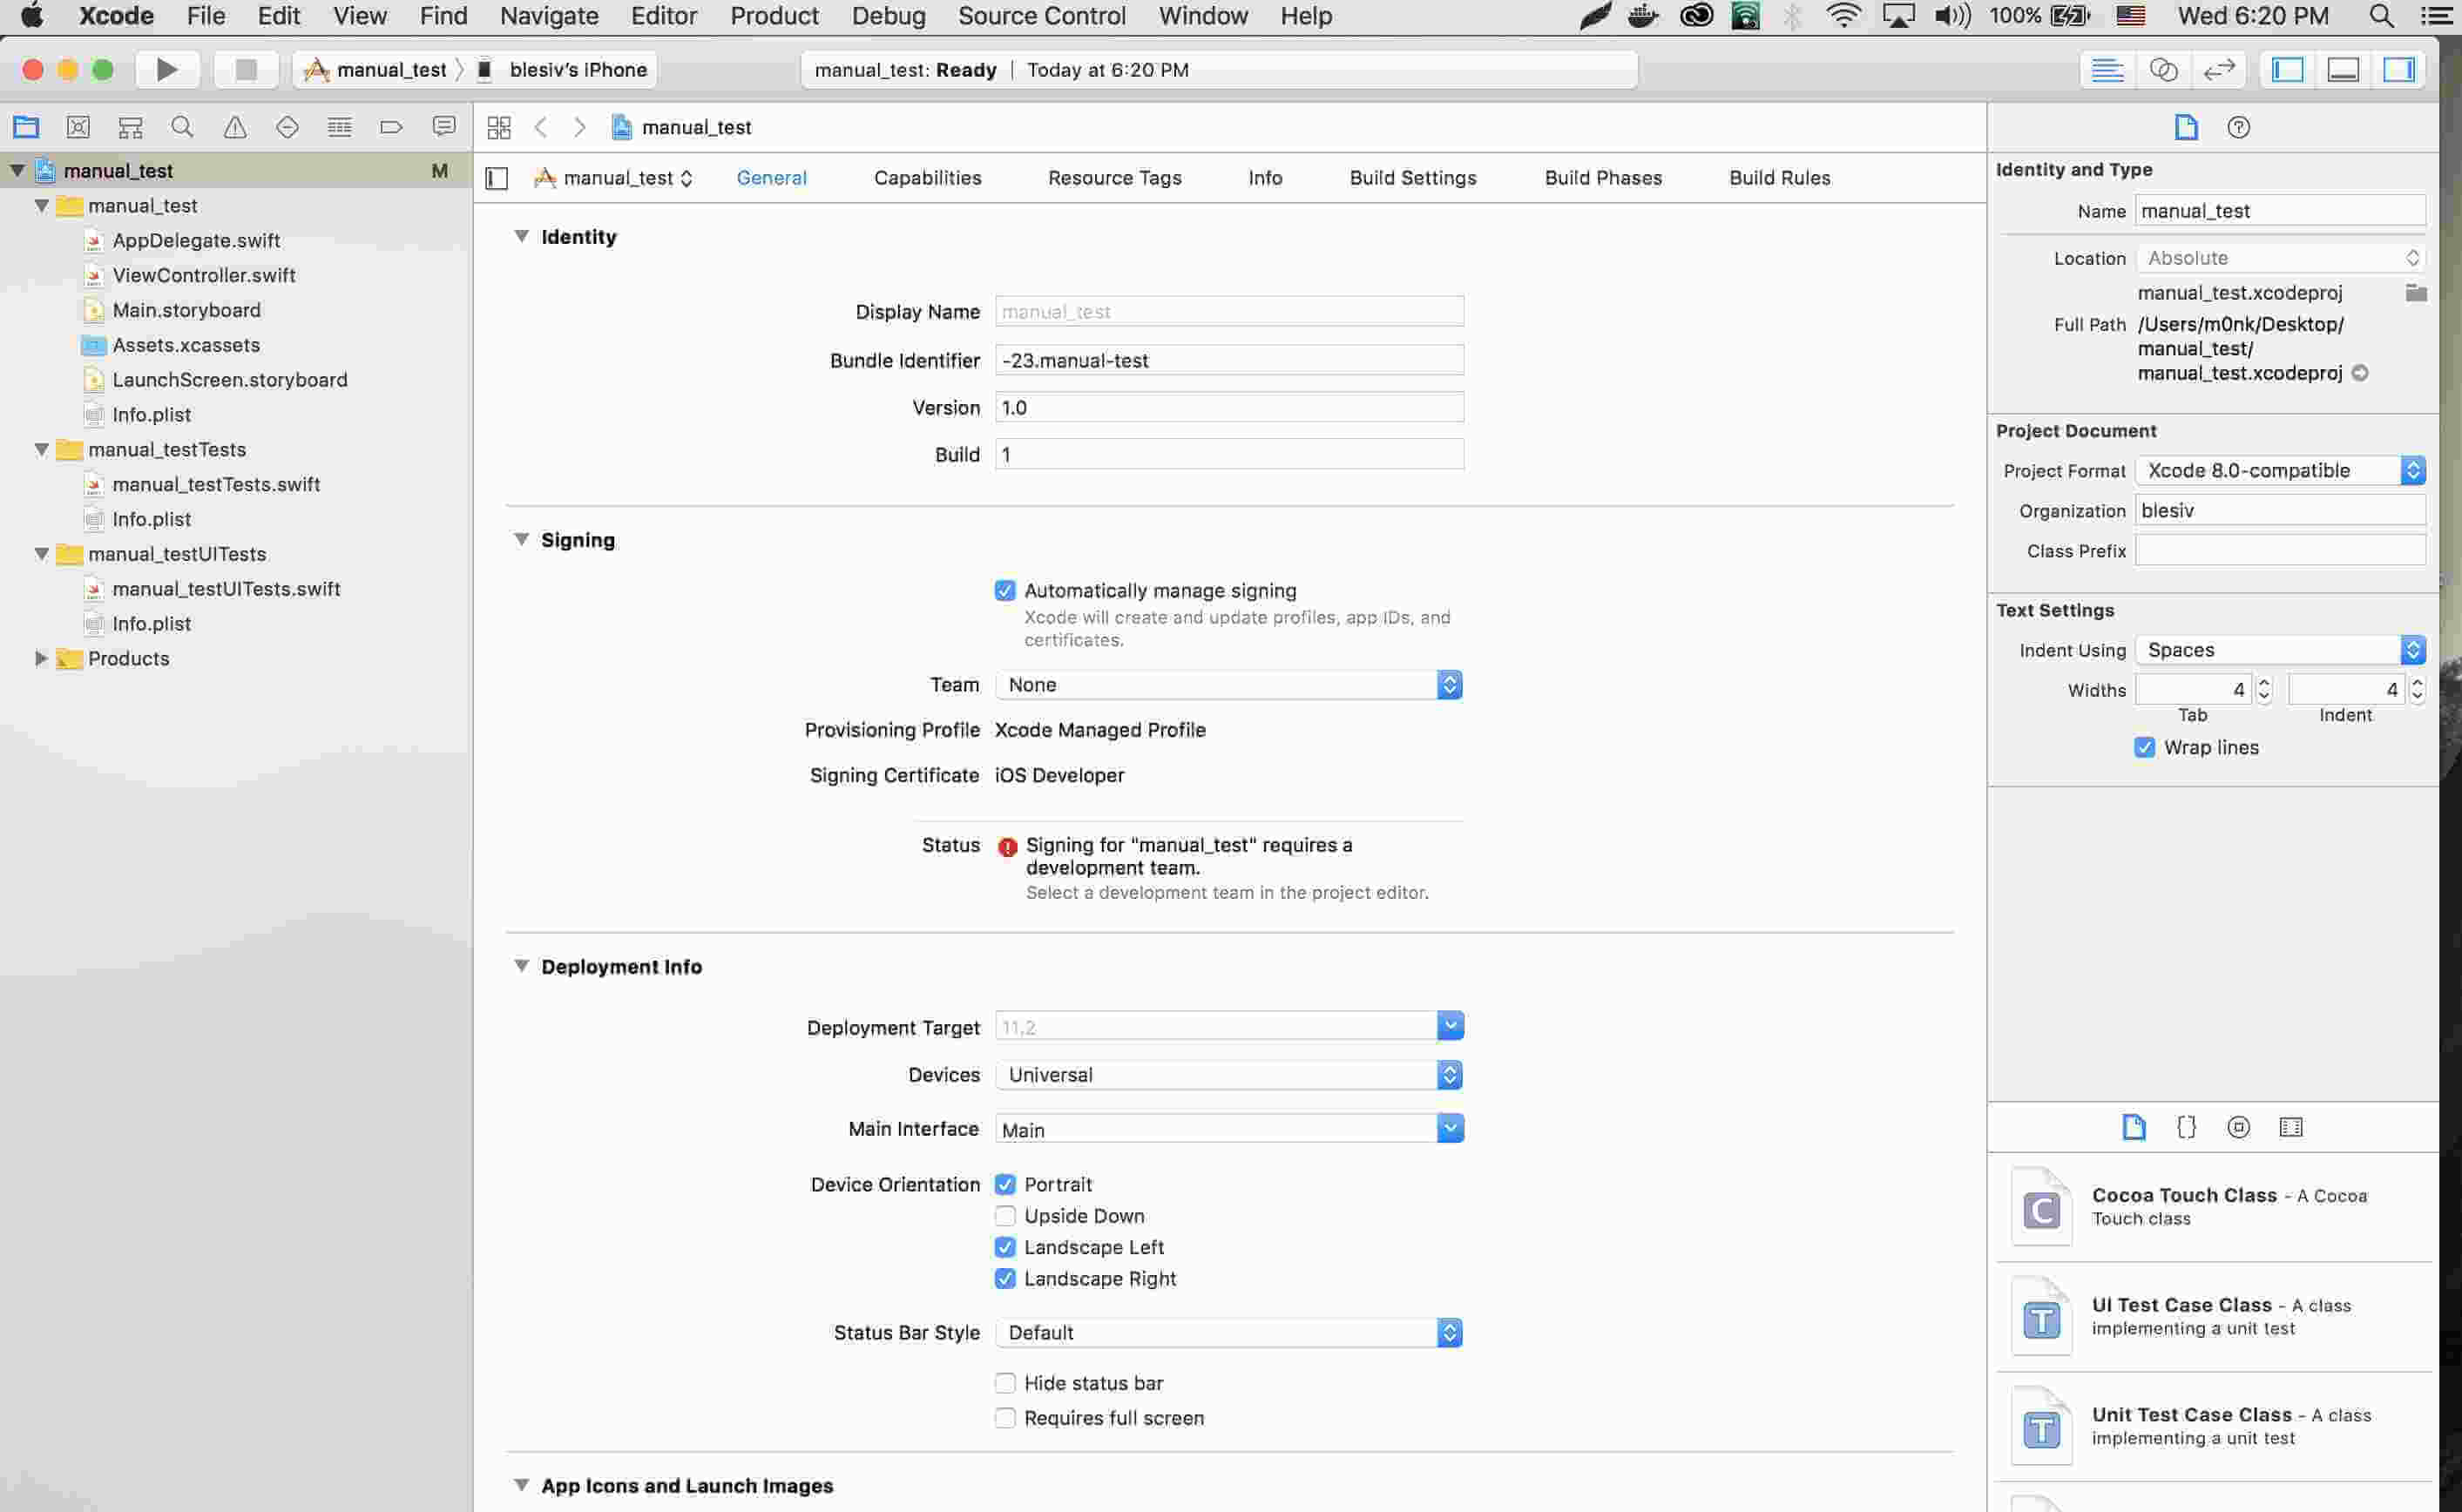Click the Cocoa Touch Class template
The height and width of the screenshot is (1512, 2462).
click(x=2210, y=1205)
